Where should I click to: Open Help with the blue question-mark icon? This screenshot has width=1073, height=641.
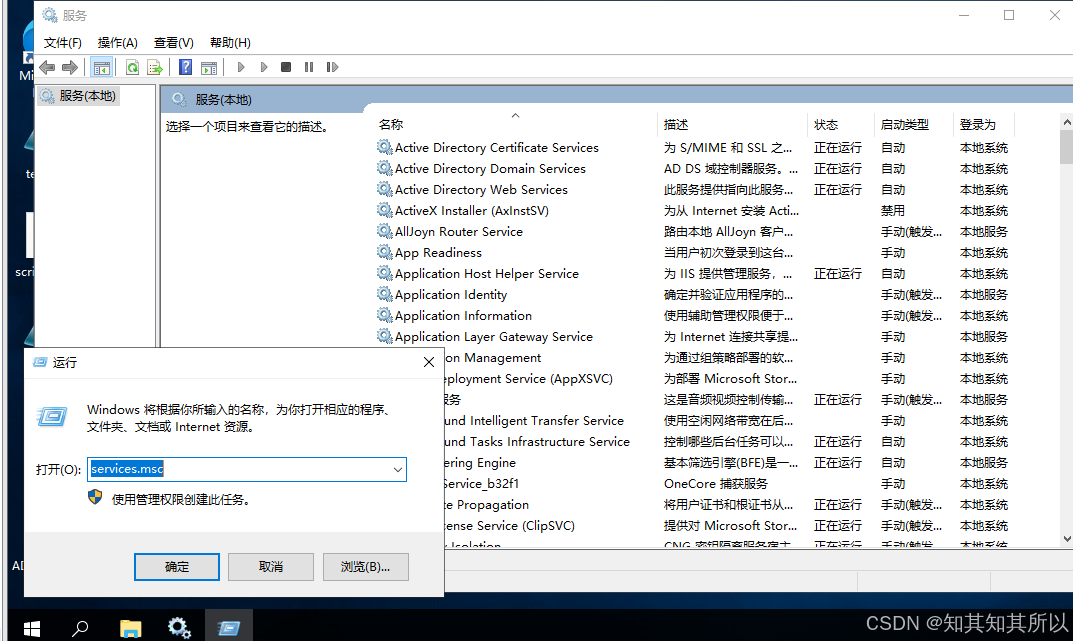[185, 67]
